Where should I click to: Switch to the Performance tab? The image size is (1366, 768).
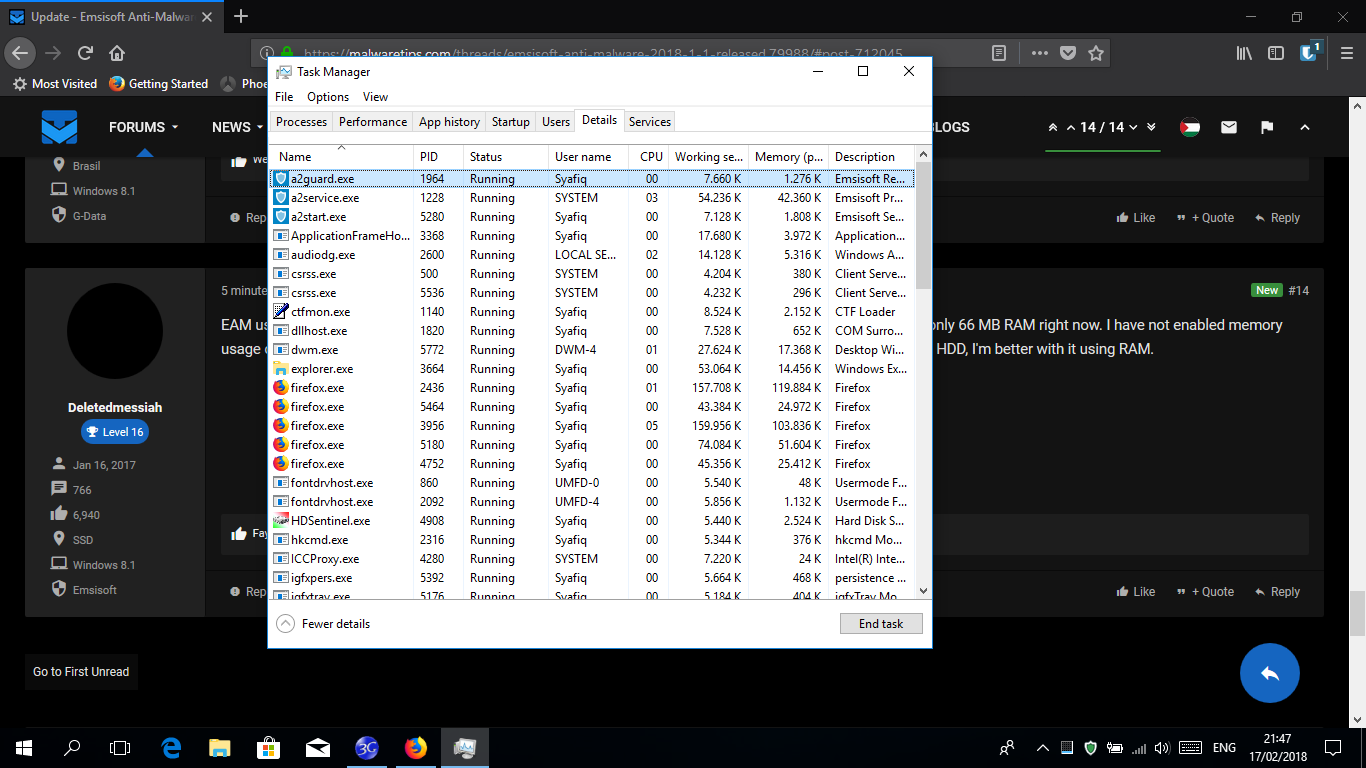[x=372, y=122]
